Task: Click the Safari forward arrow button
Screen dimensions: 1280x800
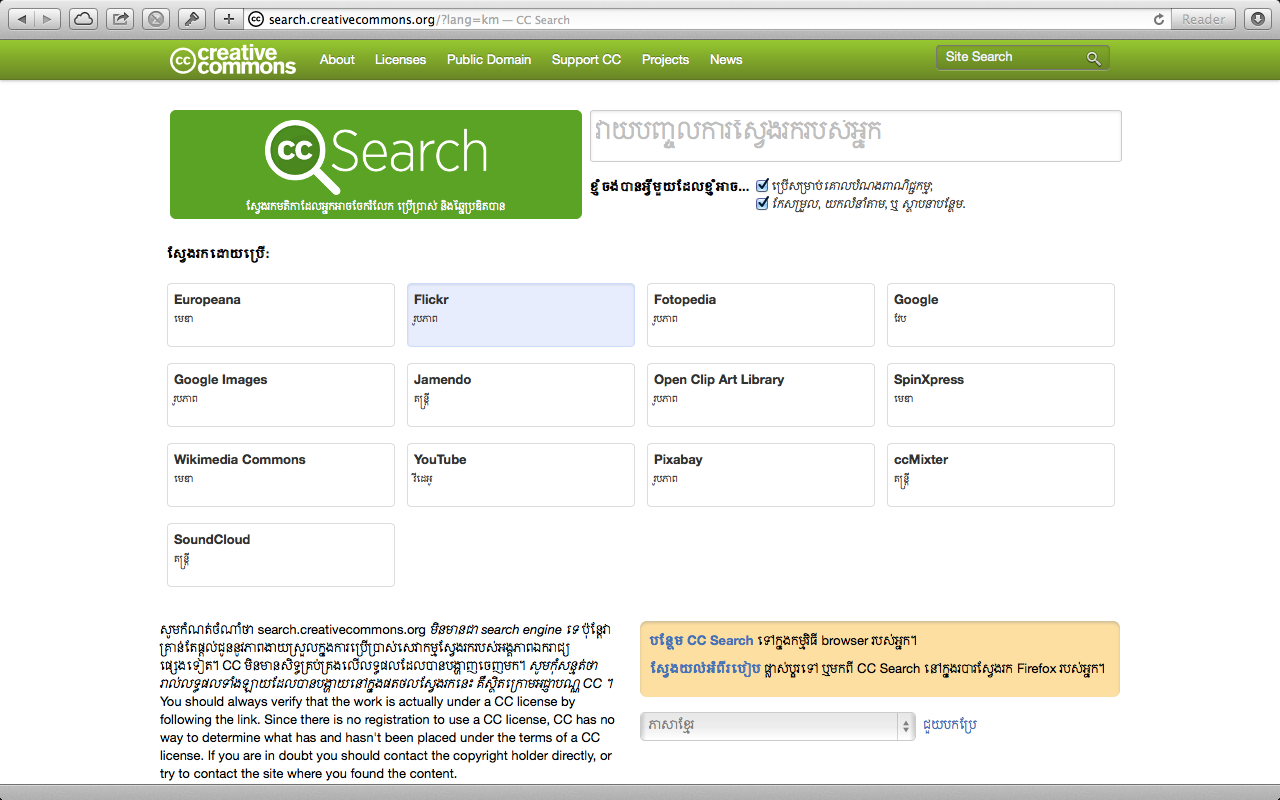Action: pos(48,19)
